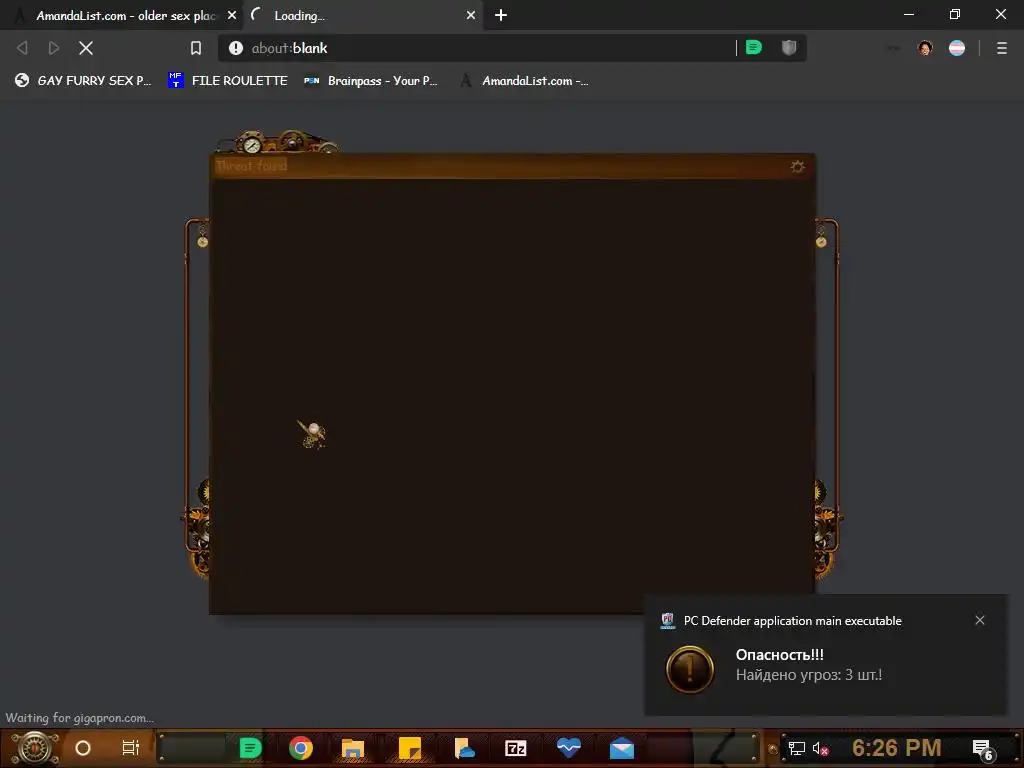Open Sticky Notes from taskbar

409,748
